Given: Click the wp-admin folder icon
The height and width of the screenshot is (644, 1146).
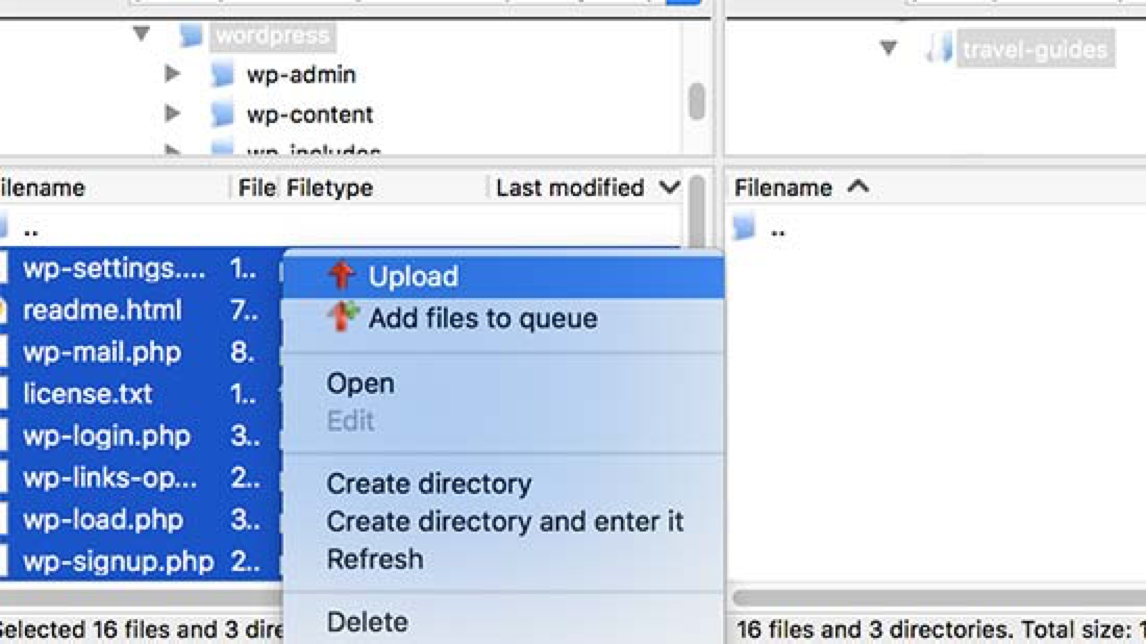Looking at the screenshot, I should pos(222,74).
